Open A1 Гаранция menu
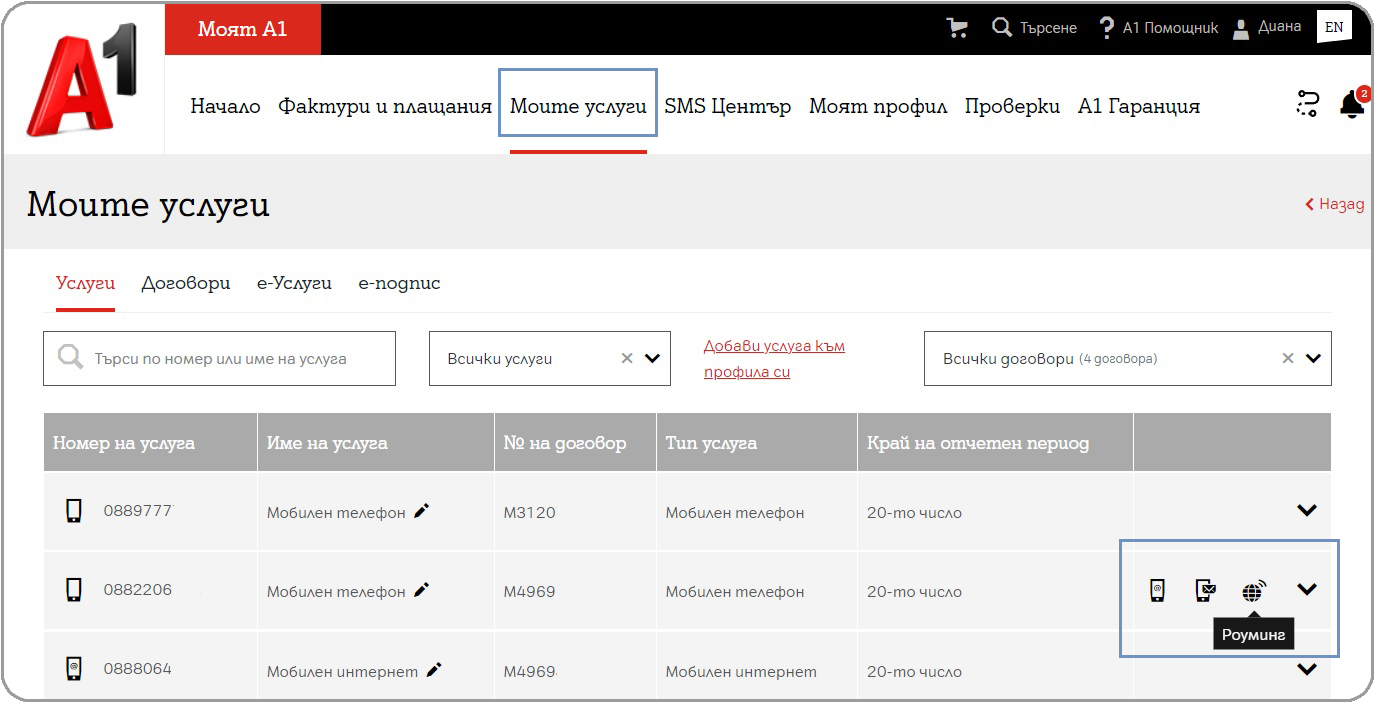 (x=1138, y=106)
